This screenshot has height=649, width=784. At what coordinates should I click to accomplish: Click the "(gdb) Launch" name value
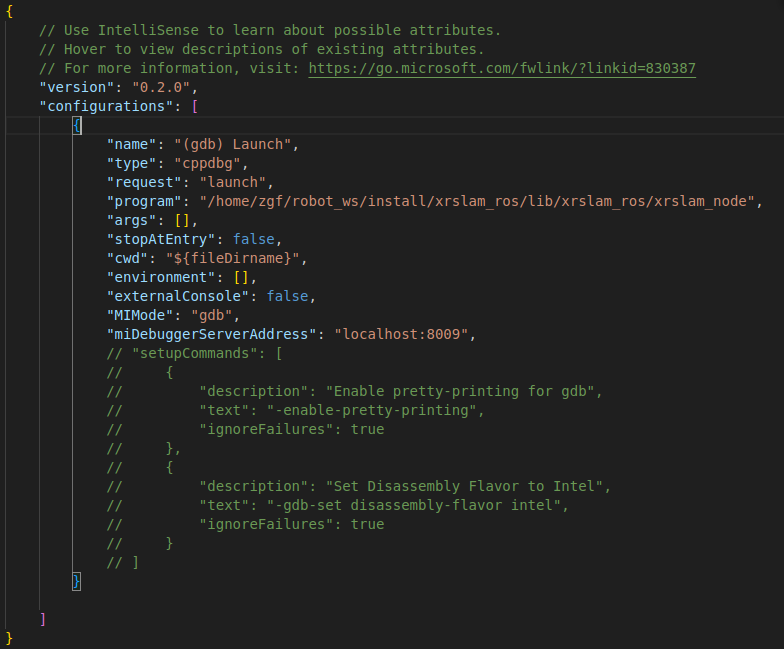[232, 144]
